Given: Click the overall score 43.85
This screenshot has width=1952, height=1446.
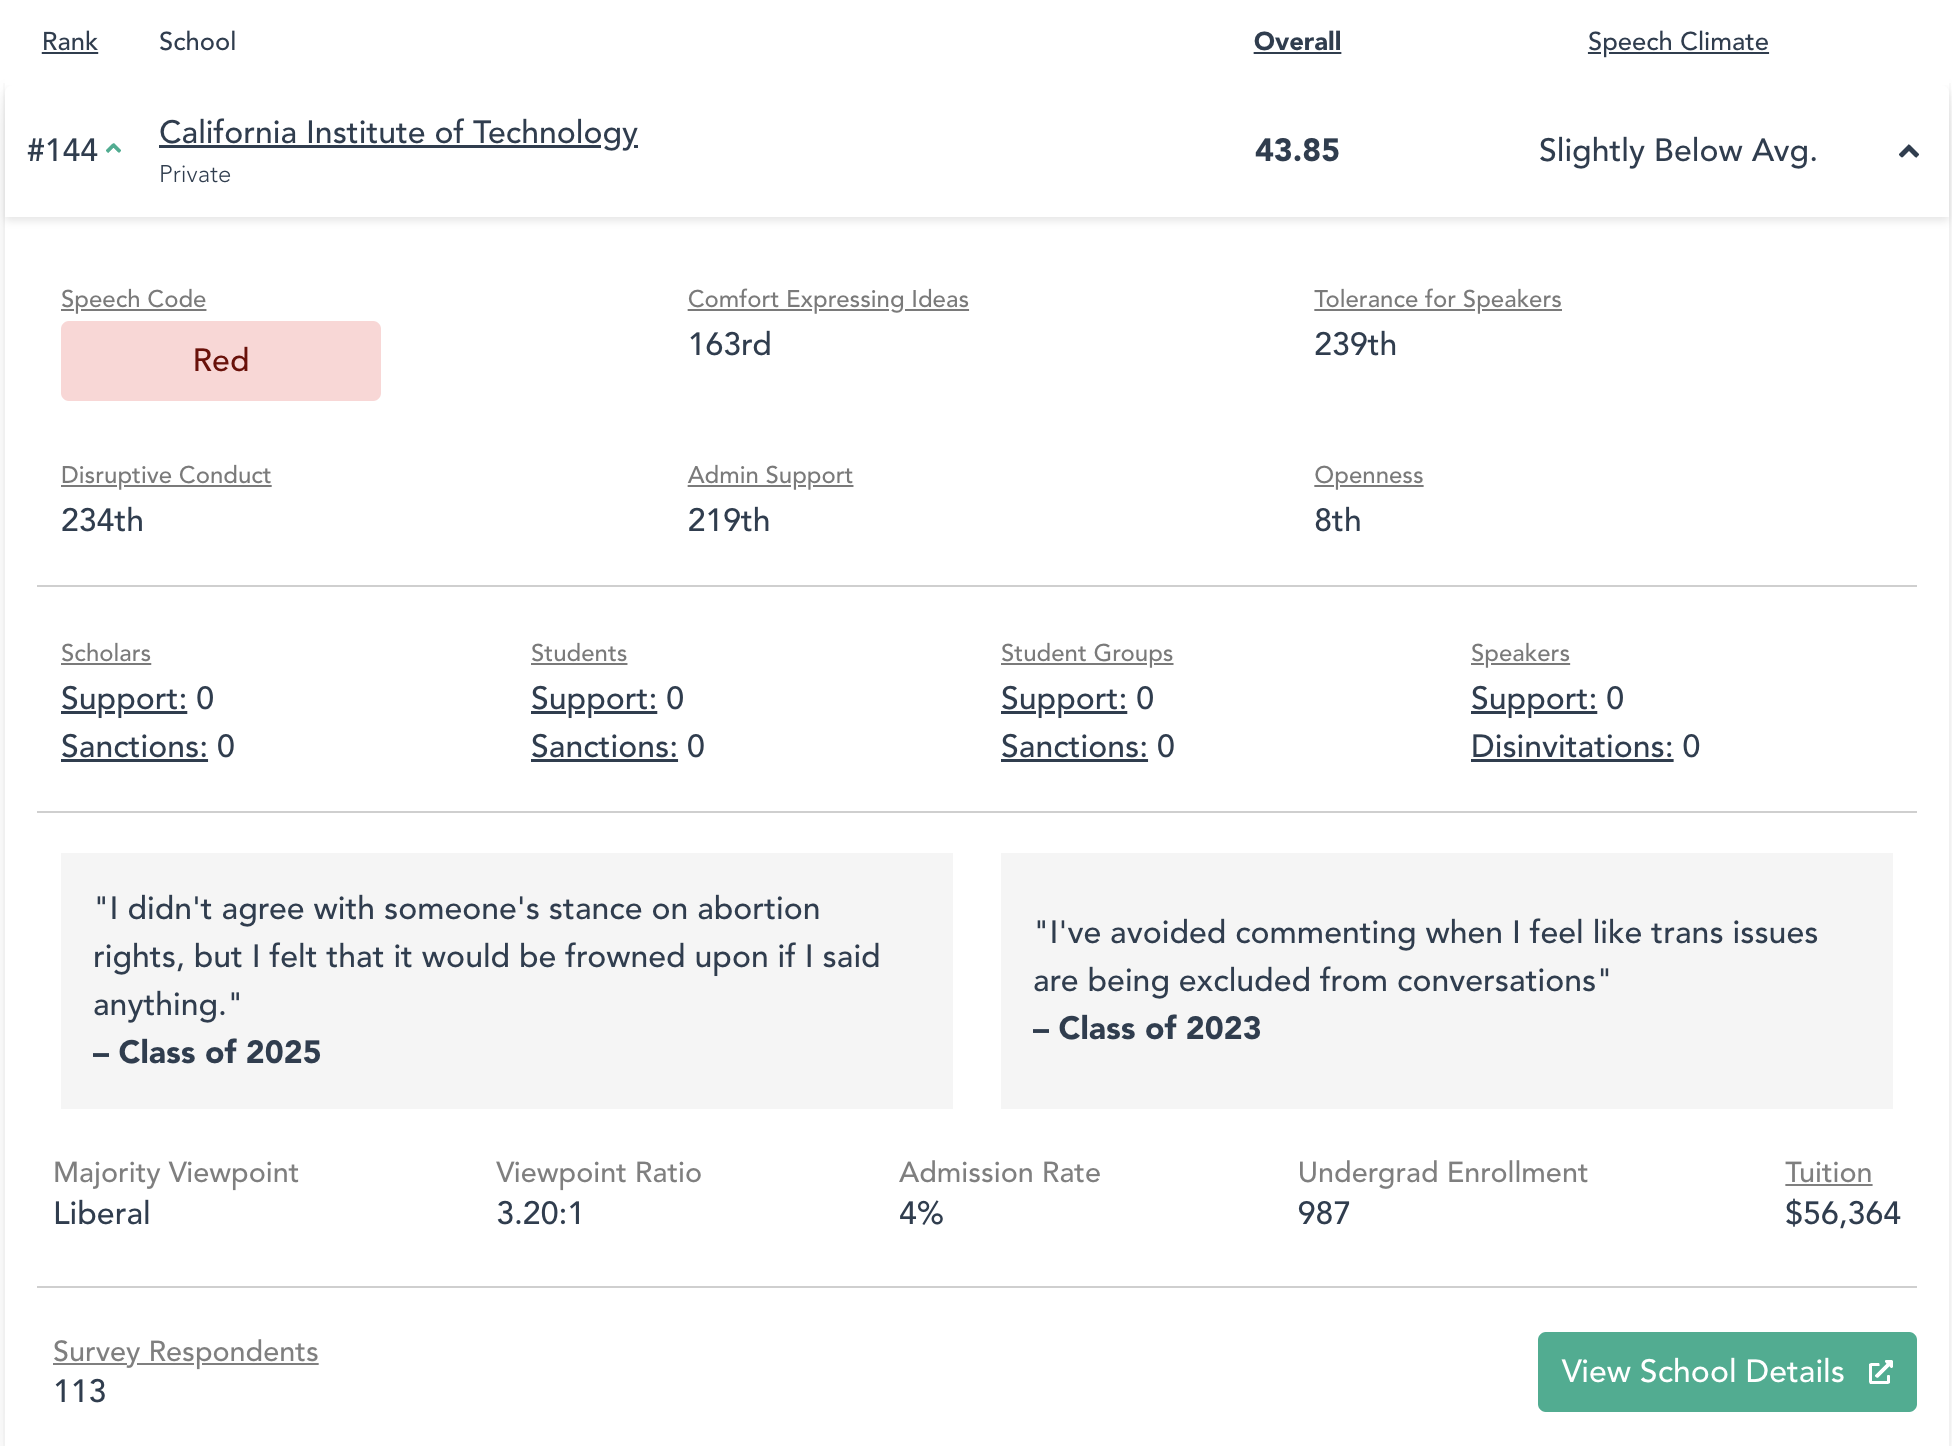Looking at the screenshot, I should pyautogui.click(x=1297, y=150).
